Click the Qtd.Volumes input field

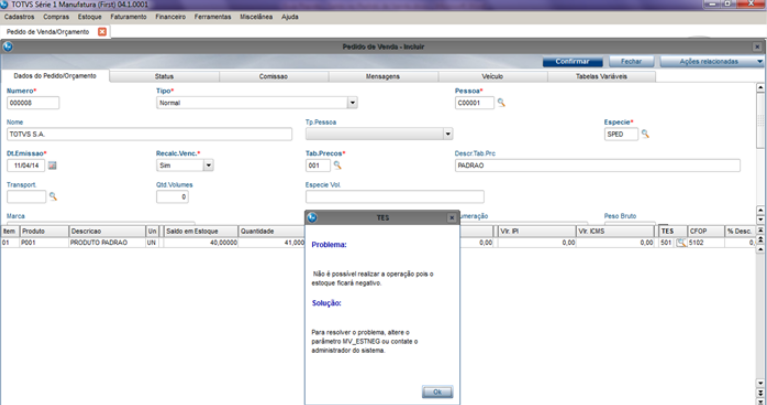click(x=172, y=197)
